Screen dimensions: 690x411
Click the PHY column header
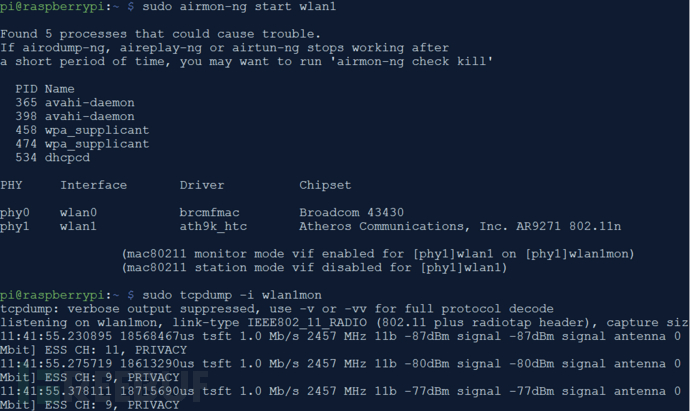click(x=11, y=185)
